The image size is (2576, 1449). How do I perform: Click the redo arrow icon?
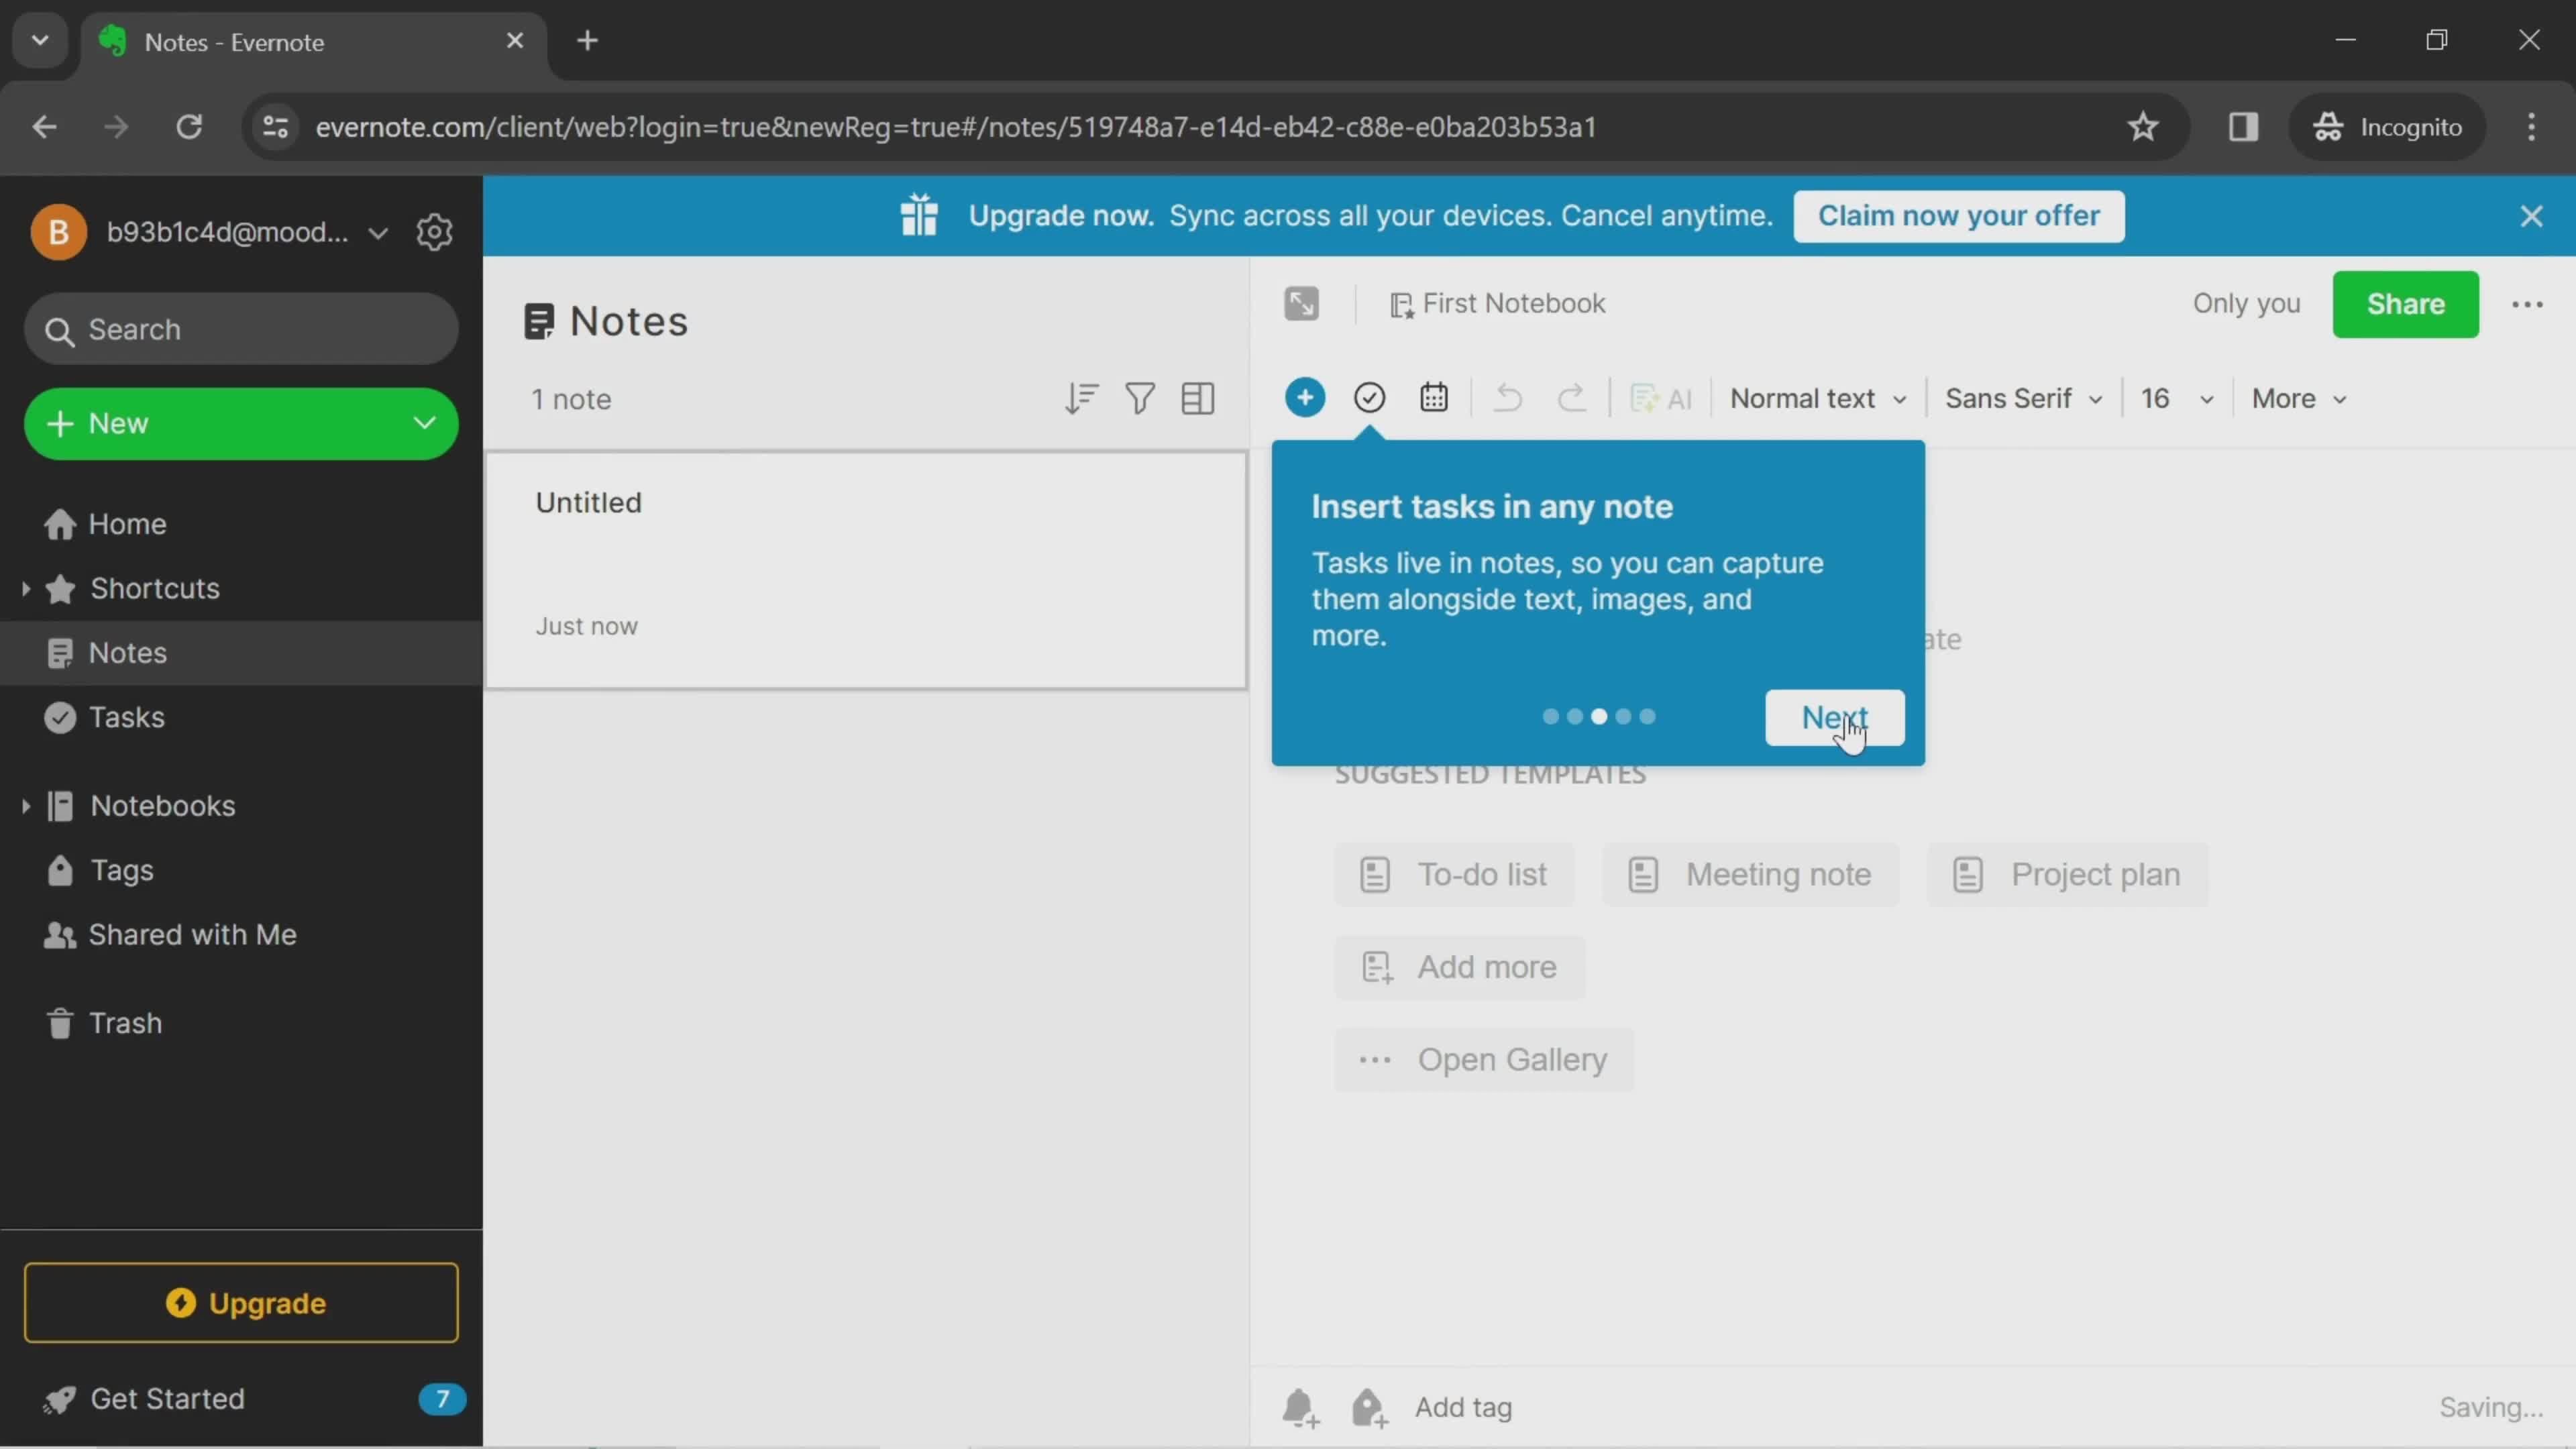[x=1568, y=398]
